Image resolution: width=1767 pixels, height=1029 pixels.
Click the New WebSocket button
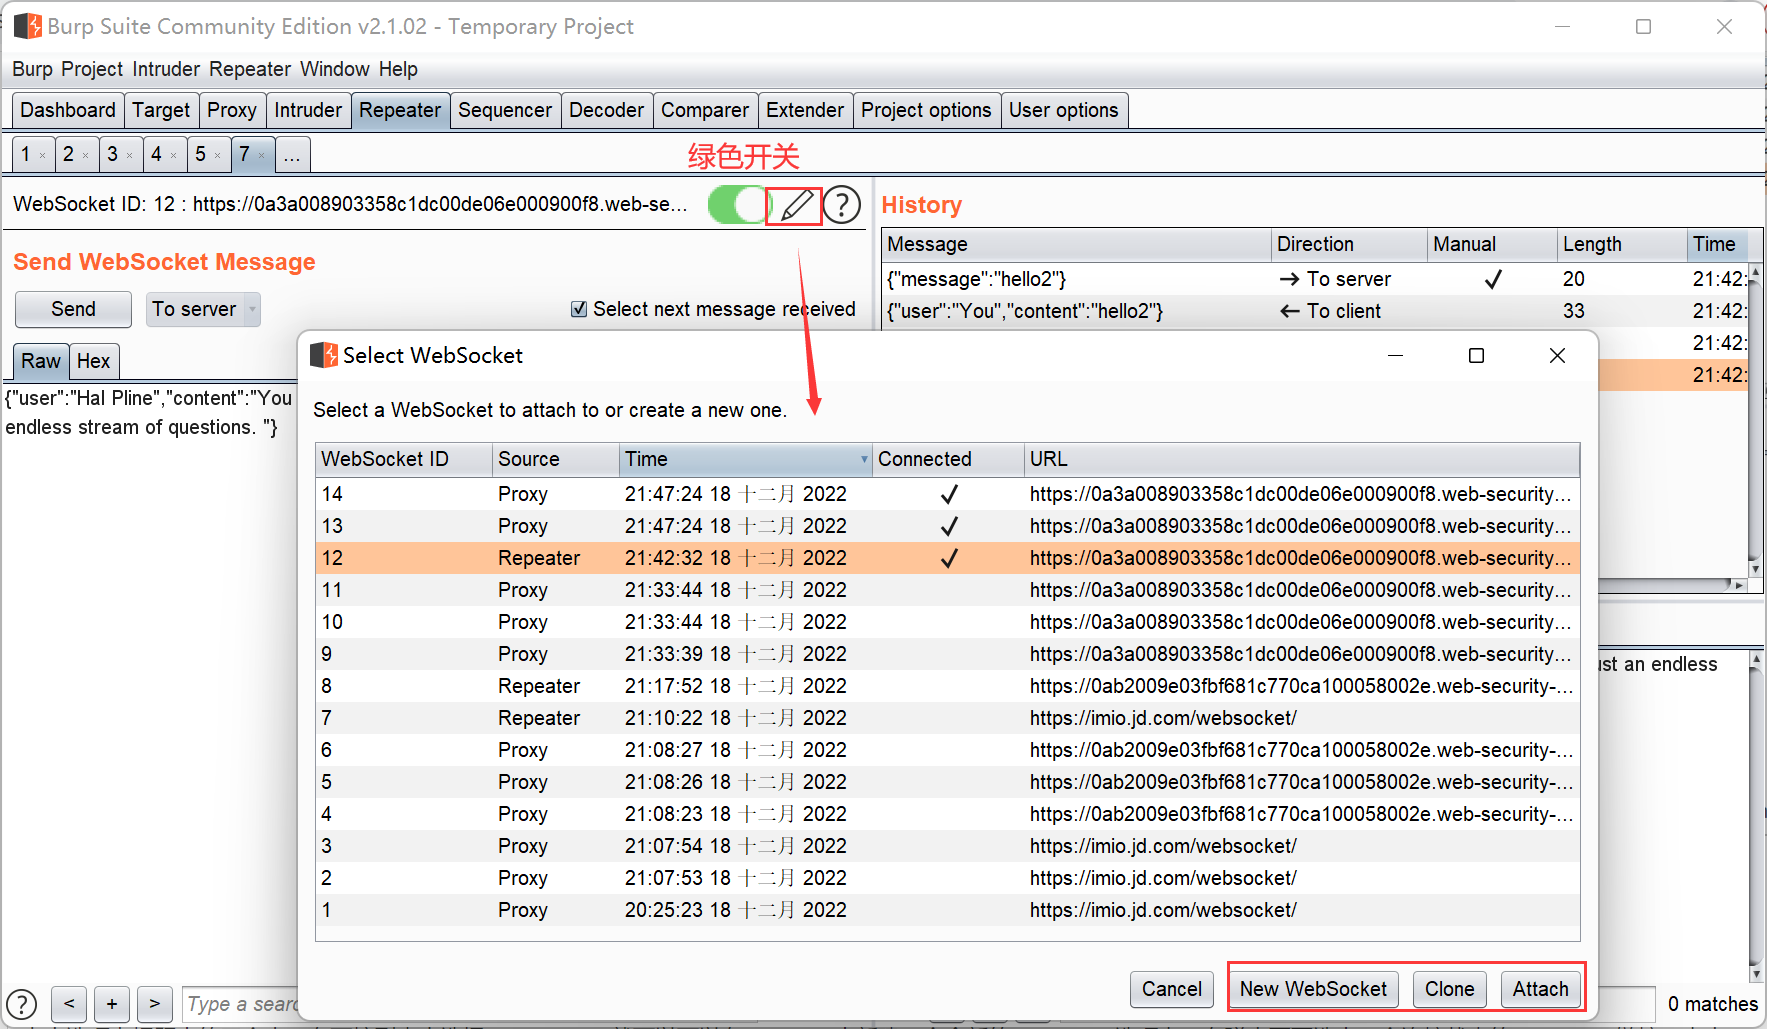point(1312,989)
